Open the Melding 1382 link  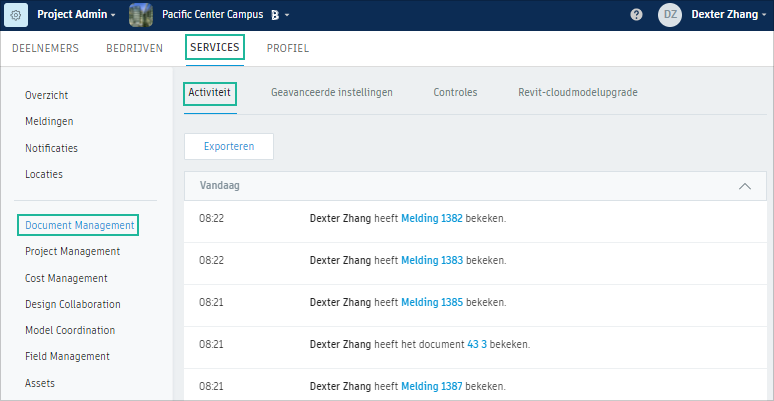[431, 218]
